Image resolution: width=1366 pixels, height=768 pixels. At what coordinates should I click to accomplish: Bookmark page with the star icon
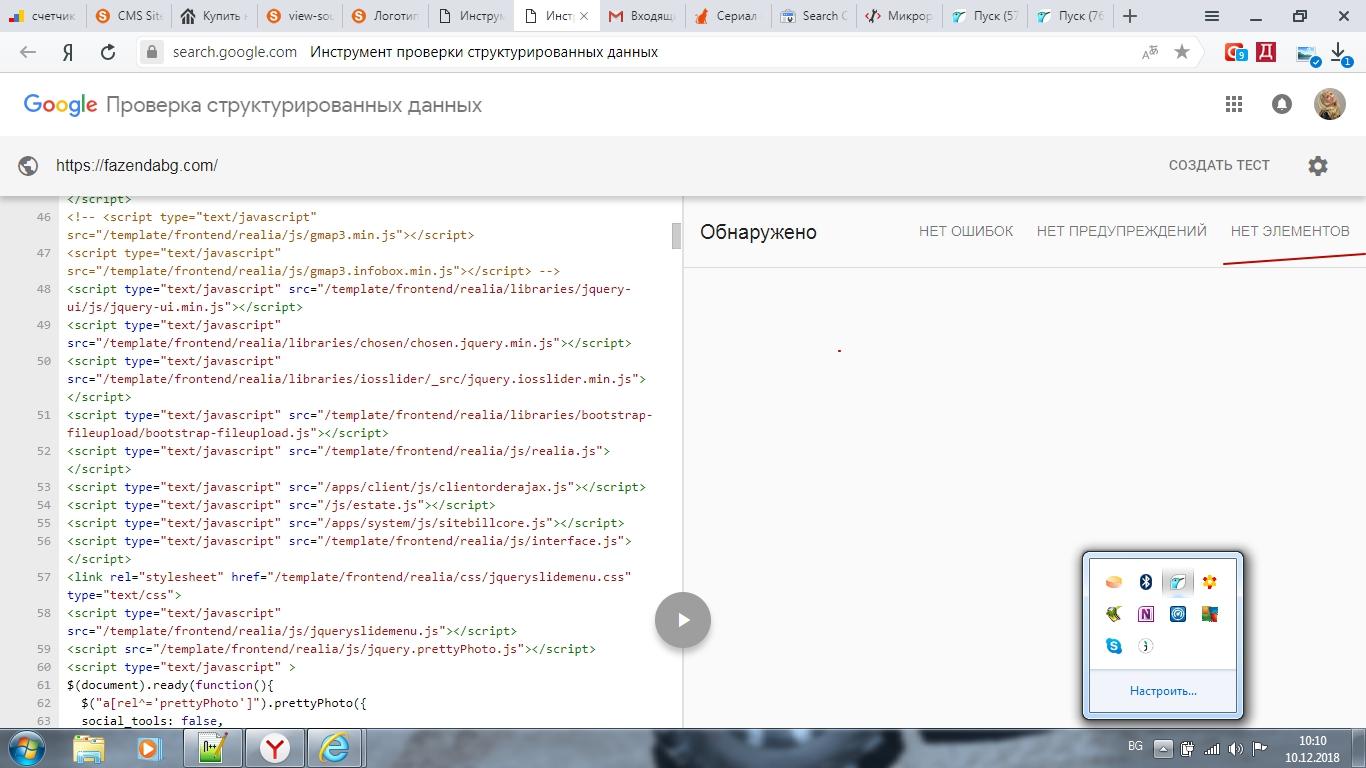1182,52
